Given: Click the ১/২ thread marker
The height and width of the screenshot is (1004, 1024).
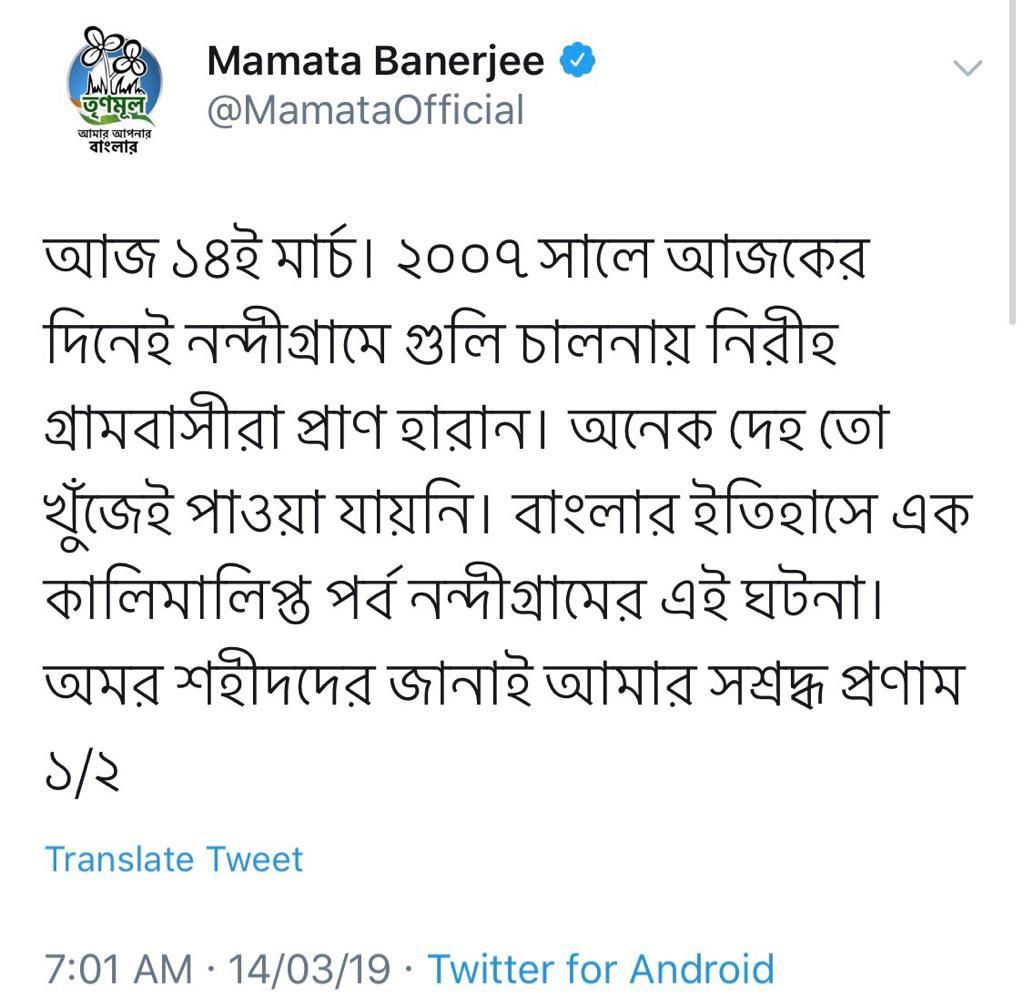Looking at the screenshot, I should click(82, 772).
